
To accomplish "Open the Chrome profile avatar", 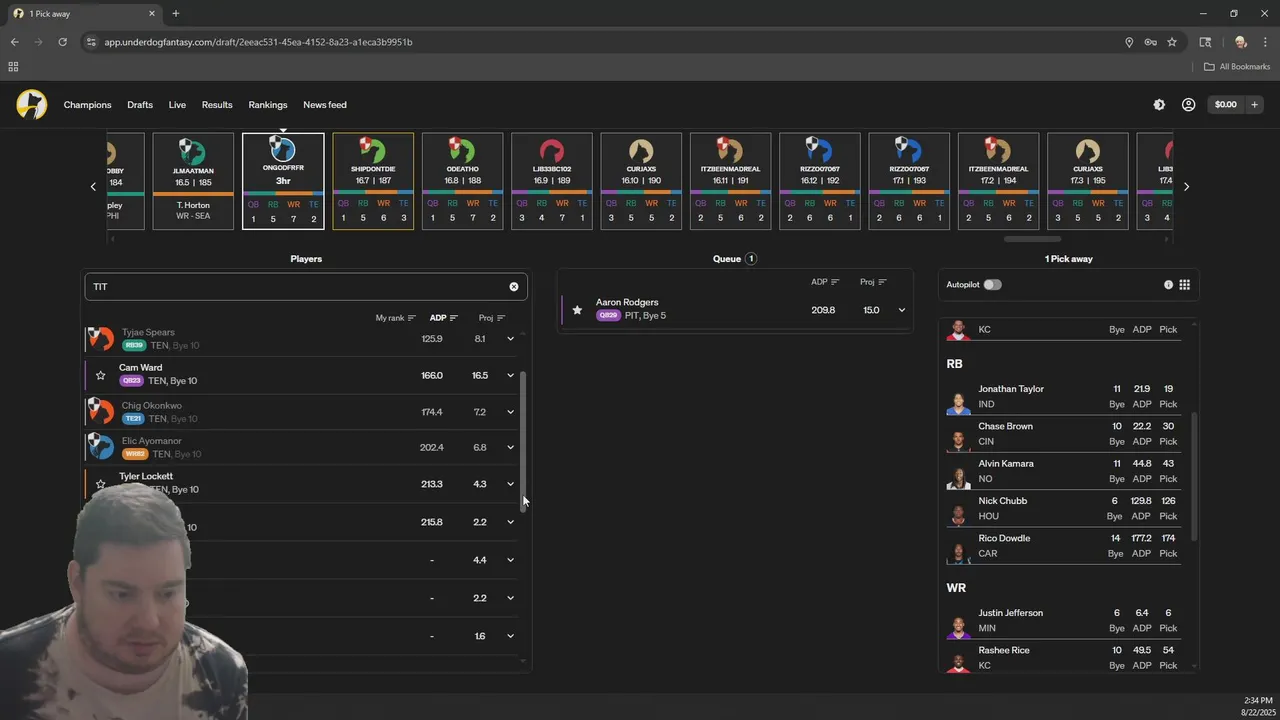I will point(1241,42).
